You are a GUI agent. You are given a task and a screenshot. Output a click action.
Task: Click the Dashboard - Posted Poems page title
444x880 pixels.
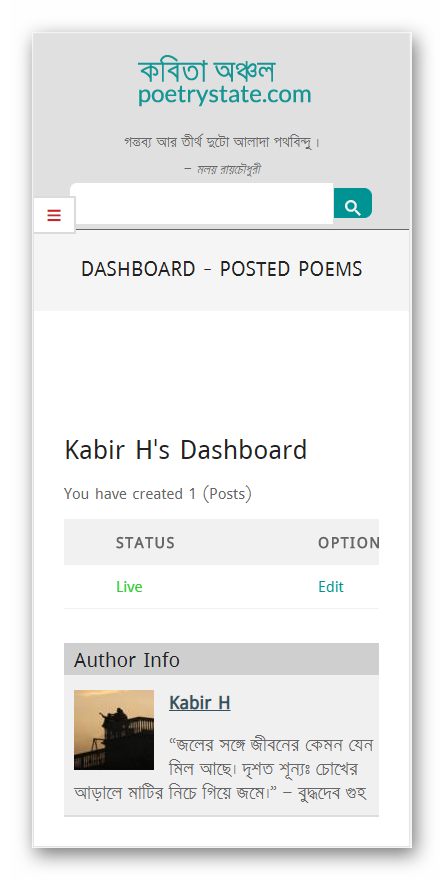222,269
